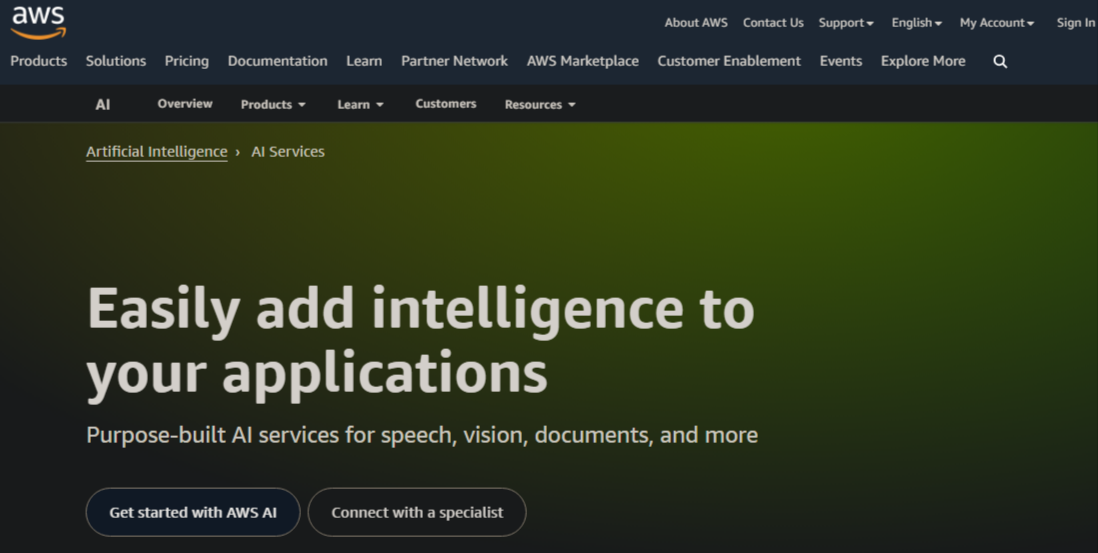Expand the English language dropdown

click(x=917, y=22)
